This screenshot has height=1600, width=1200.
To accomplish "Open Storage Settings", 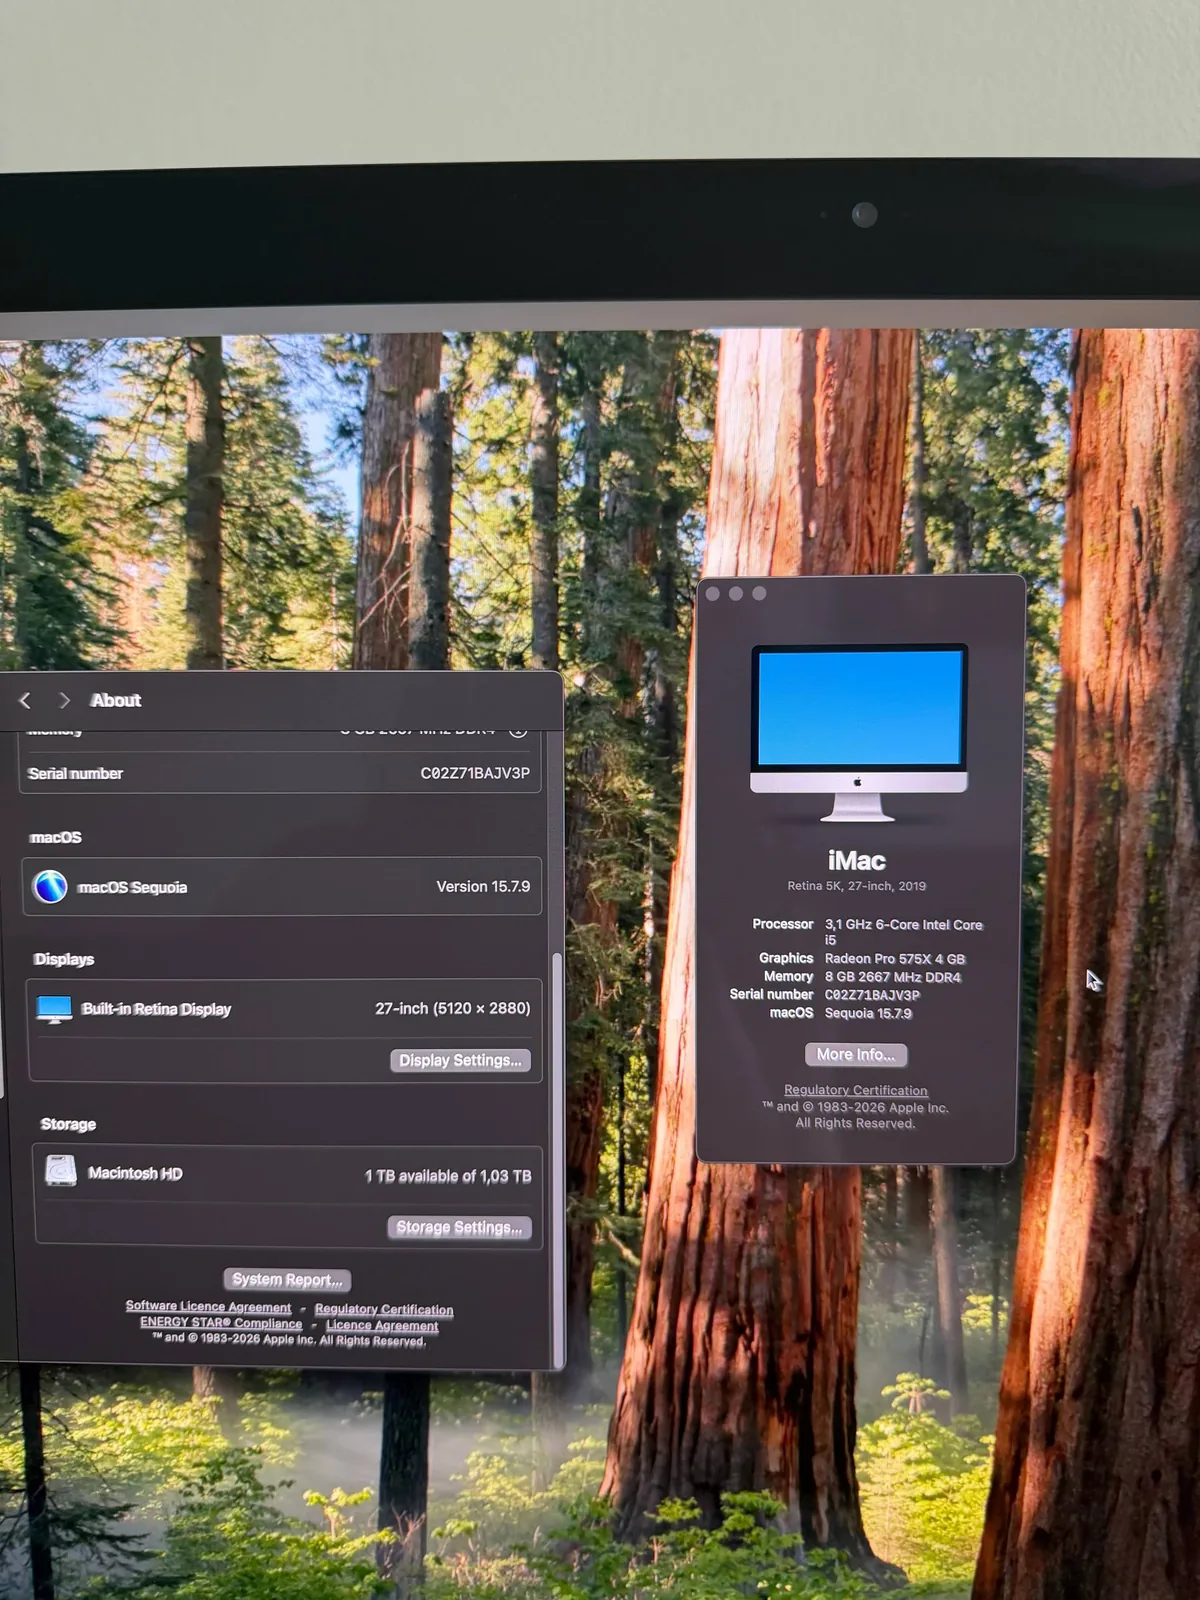I will [459, 1228].
